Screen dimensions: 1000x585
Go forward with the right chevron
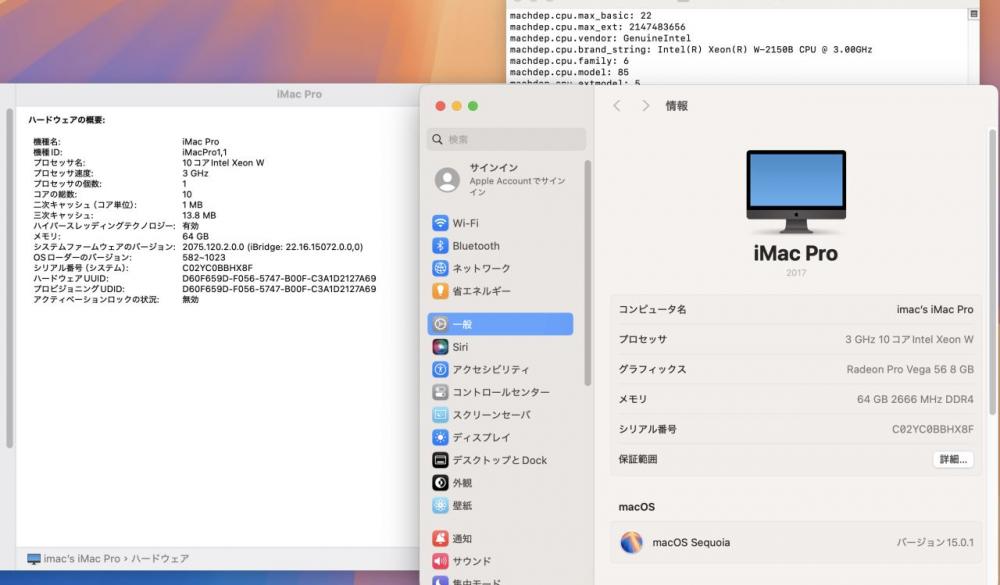point(645,106)
